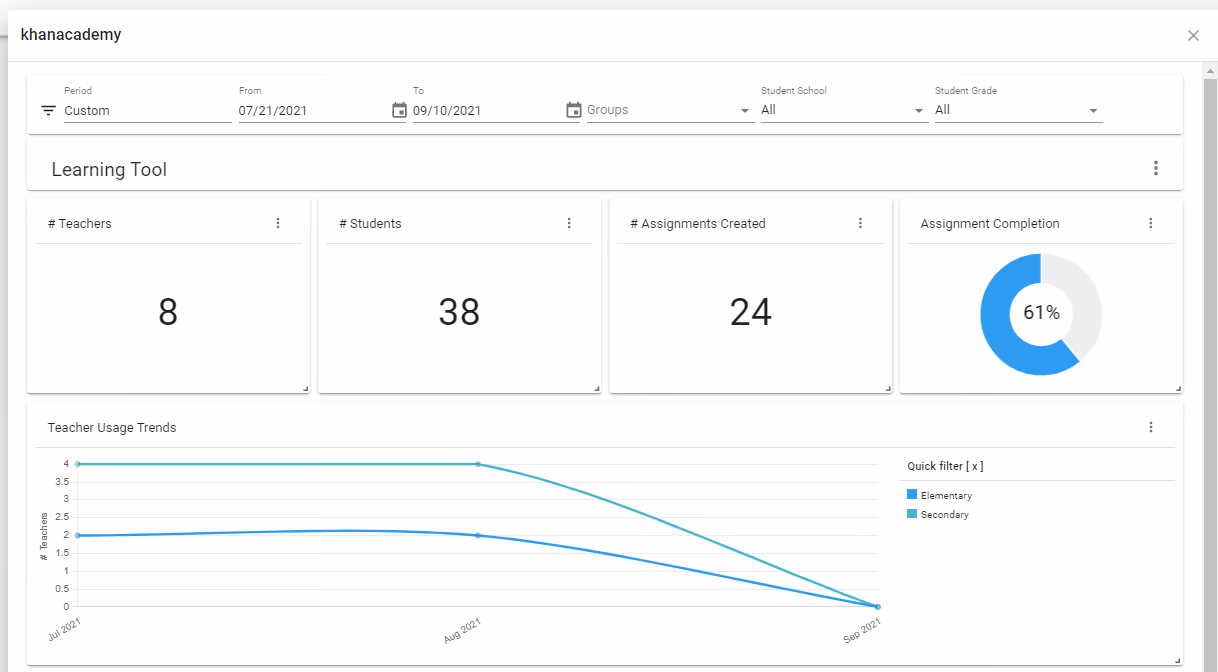
Task: Expand the Student Grade dropdown
Action: 1018,110
